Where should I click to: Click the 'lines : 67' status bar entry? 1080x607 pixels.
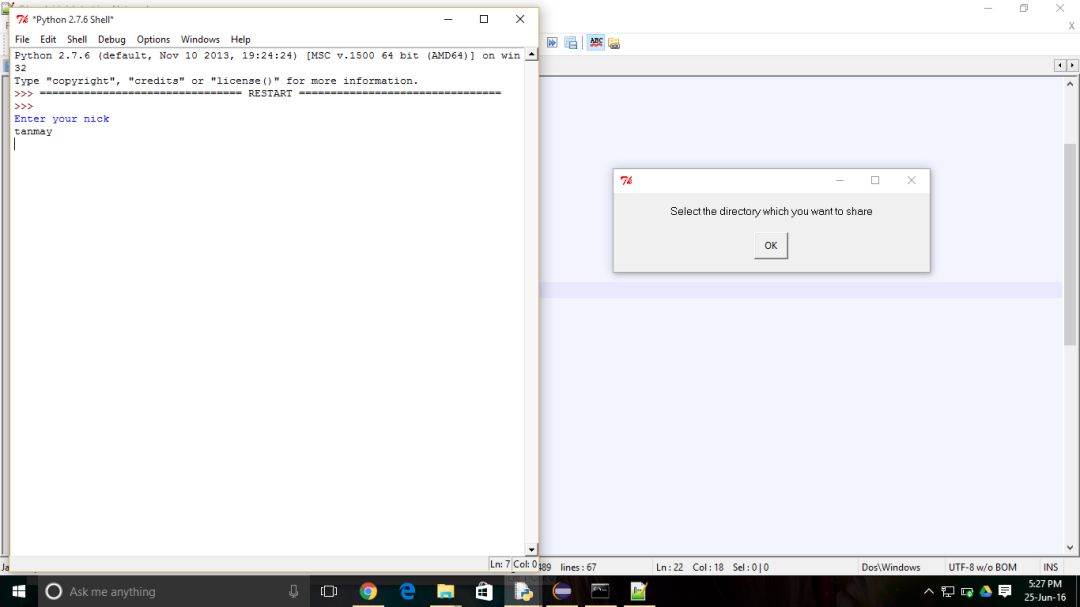click(x=579, y=567)
